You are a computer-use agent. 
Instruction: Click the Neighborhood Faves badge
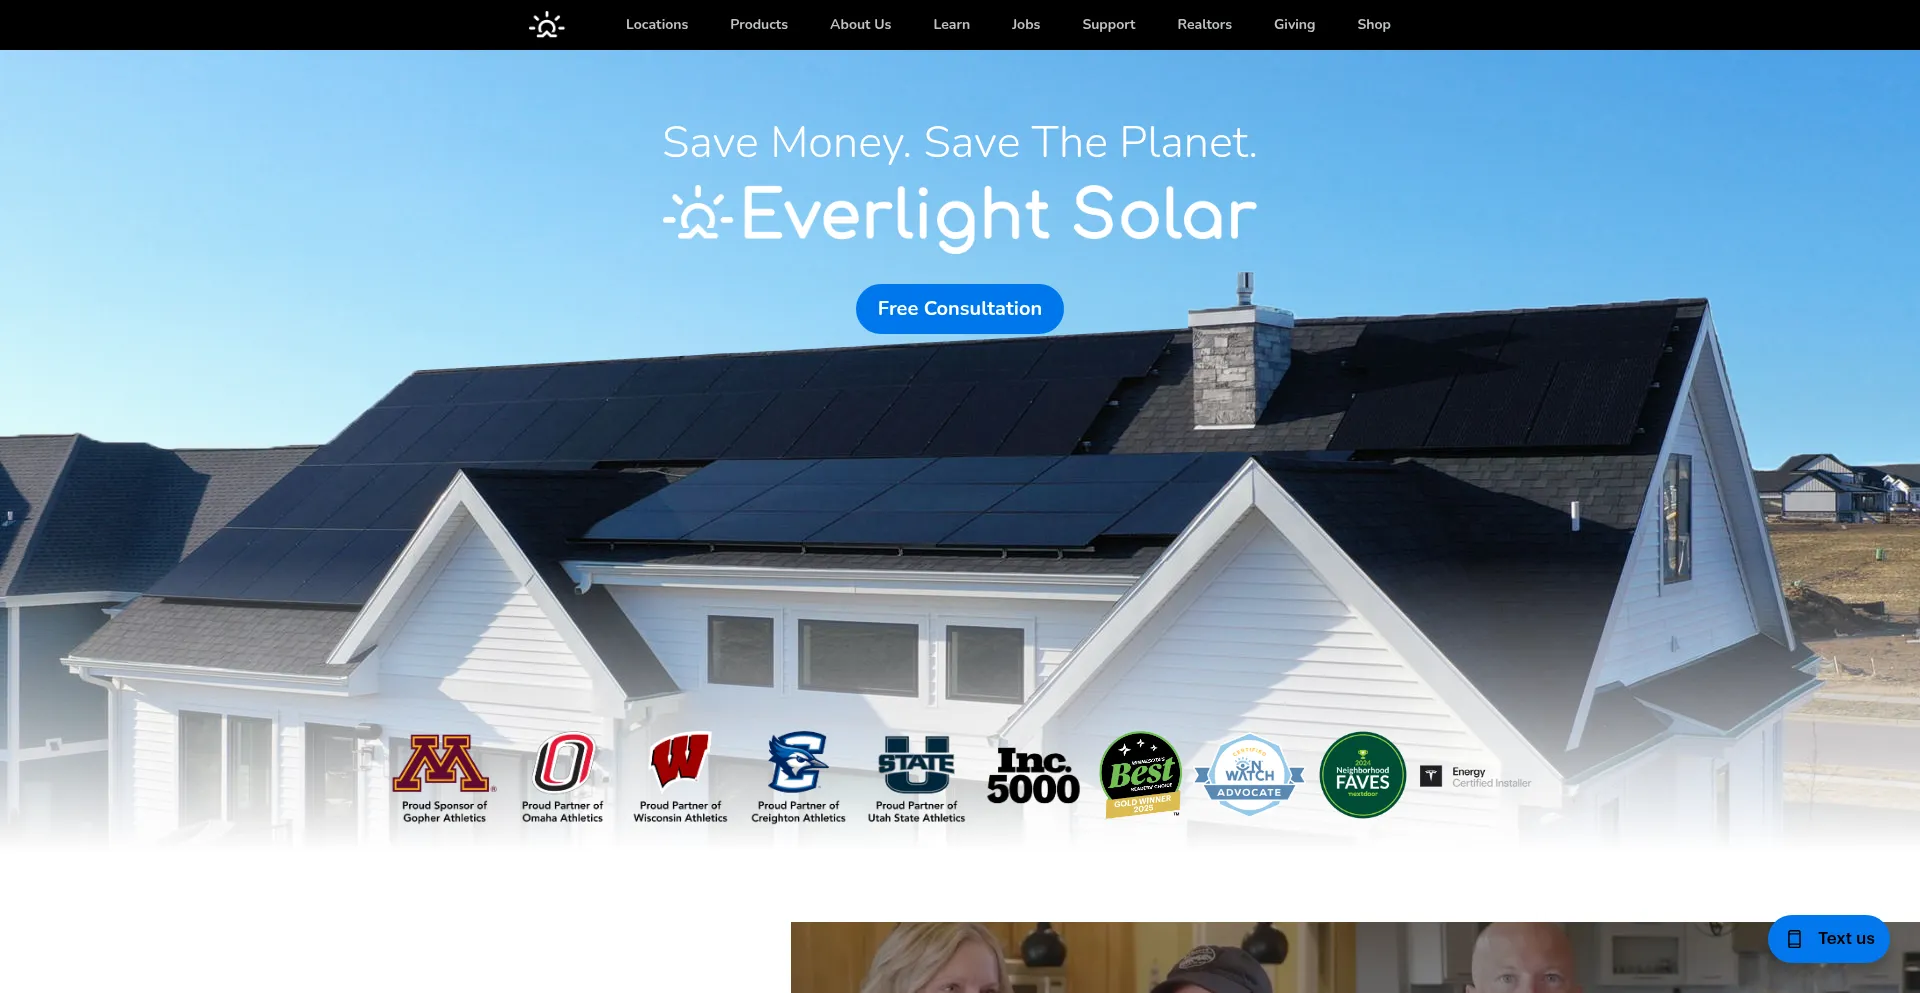[x=1362, y=775]
